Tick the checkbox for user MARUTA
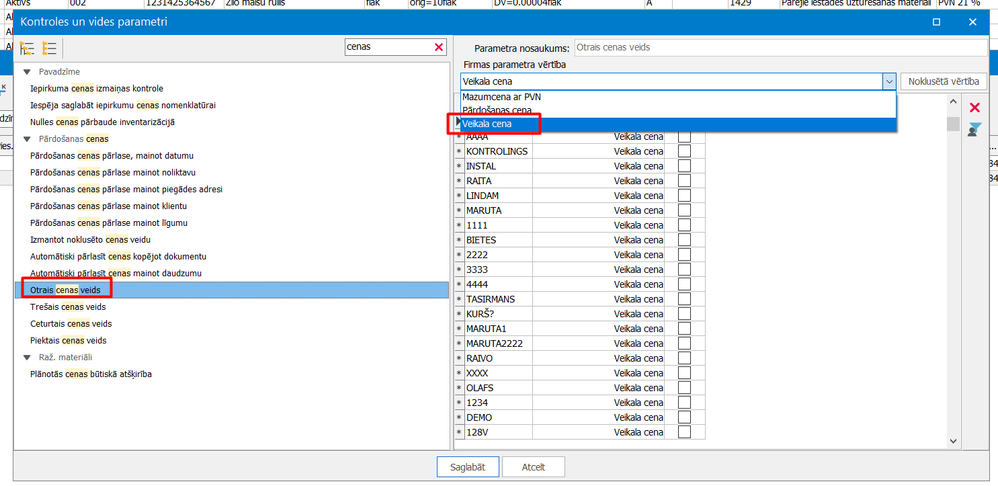 pos(684,210)
